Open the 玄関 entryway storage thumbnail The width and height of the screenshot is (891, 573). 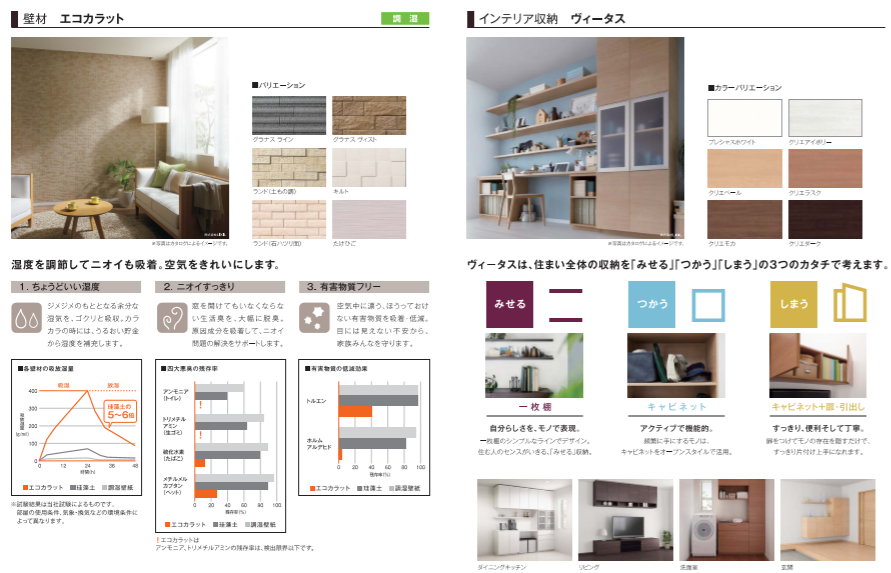tap(828, 520)
